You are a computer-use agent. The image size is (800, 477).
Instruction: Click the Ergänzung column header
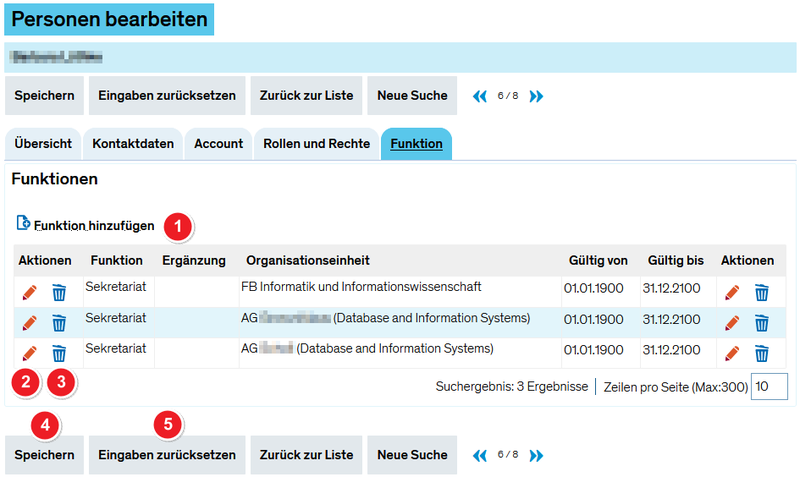[194, 260]
